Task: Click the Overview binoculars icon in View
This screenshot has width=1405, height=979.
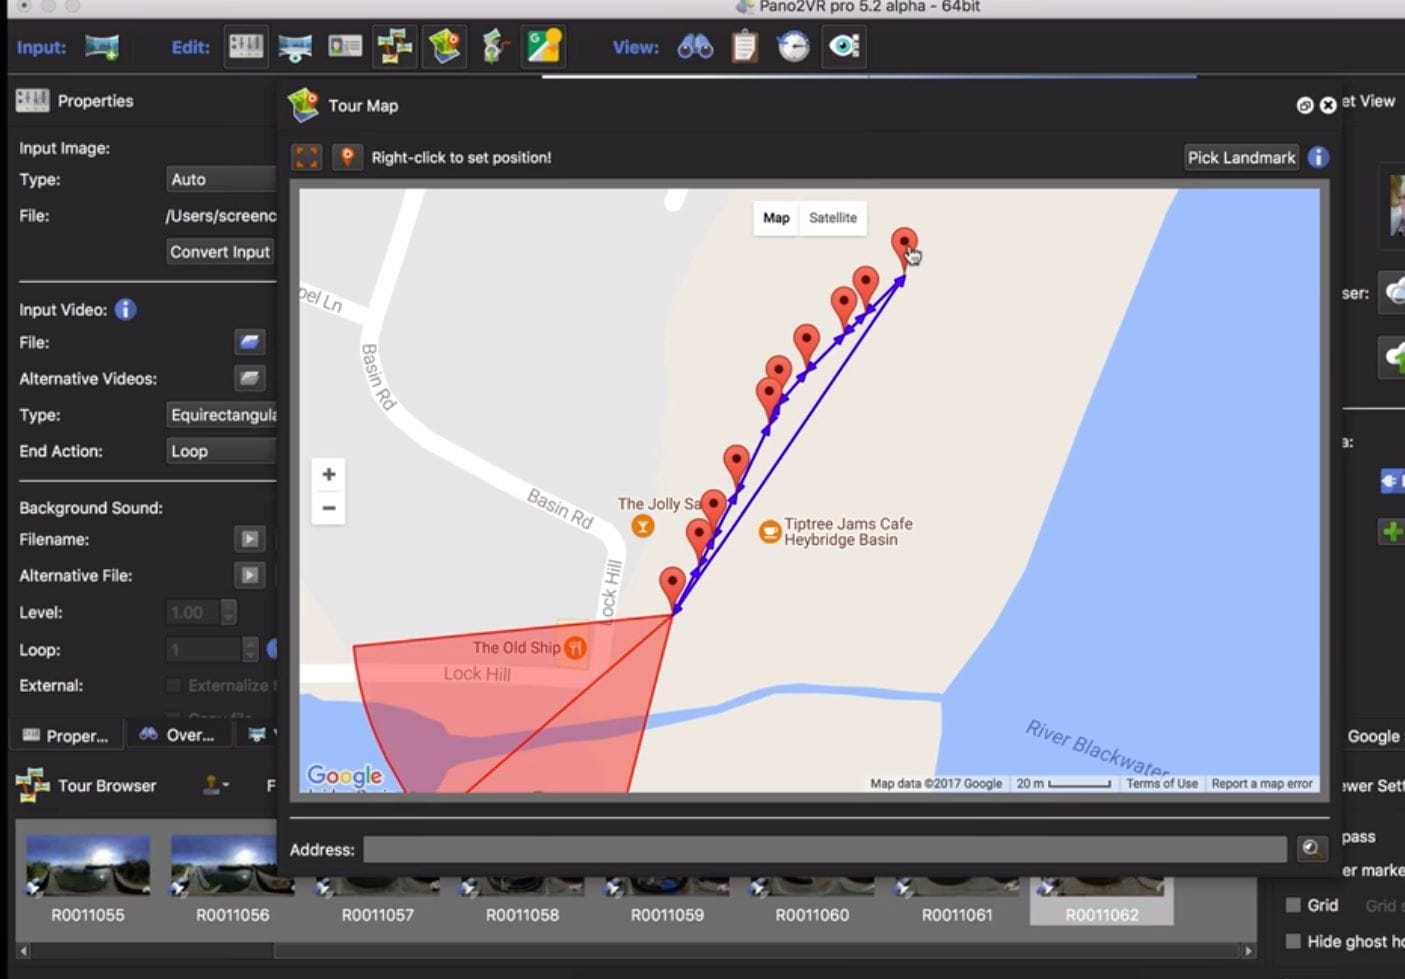Action: click(695, 47)
